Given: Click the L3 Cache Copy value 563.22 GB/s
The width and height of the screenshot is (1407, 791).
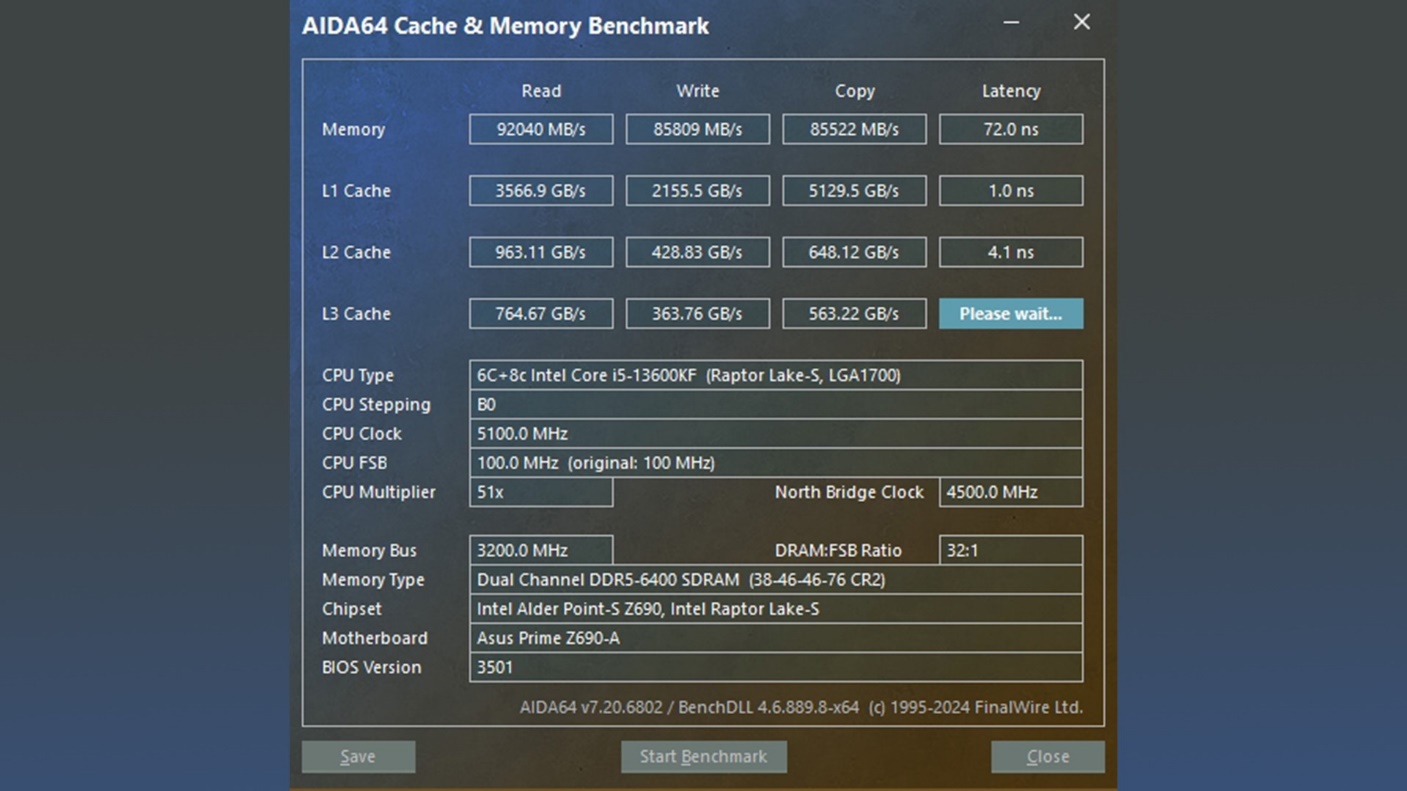Looking at the screenshot, I should (x=854, y=314).
